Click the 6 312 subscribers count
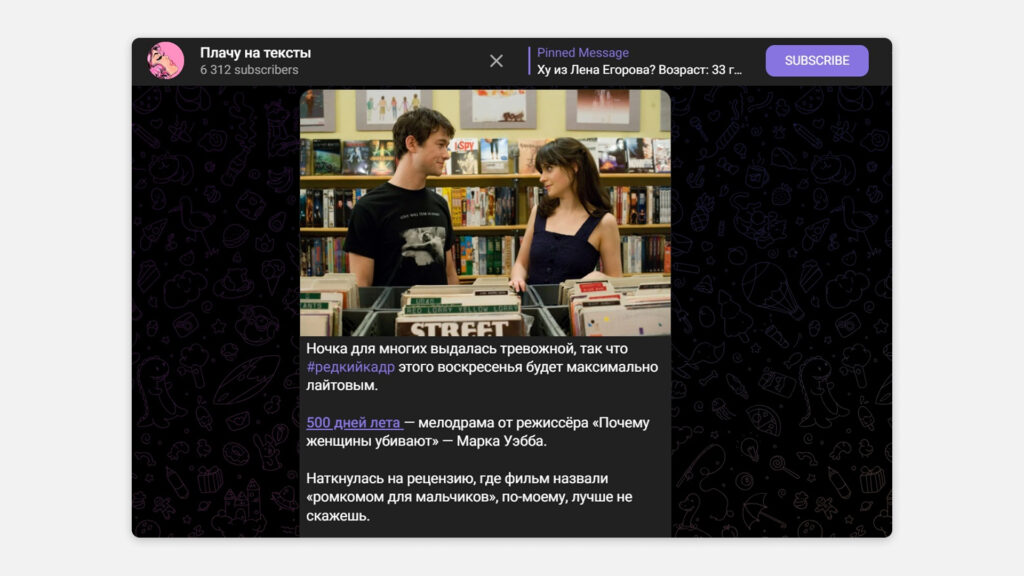 [249, 70]
